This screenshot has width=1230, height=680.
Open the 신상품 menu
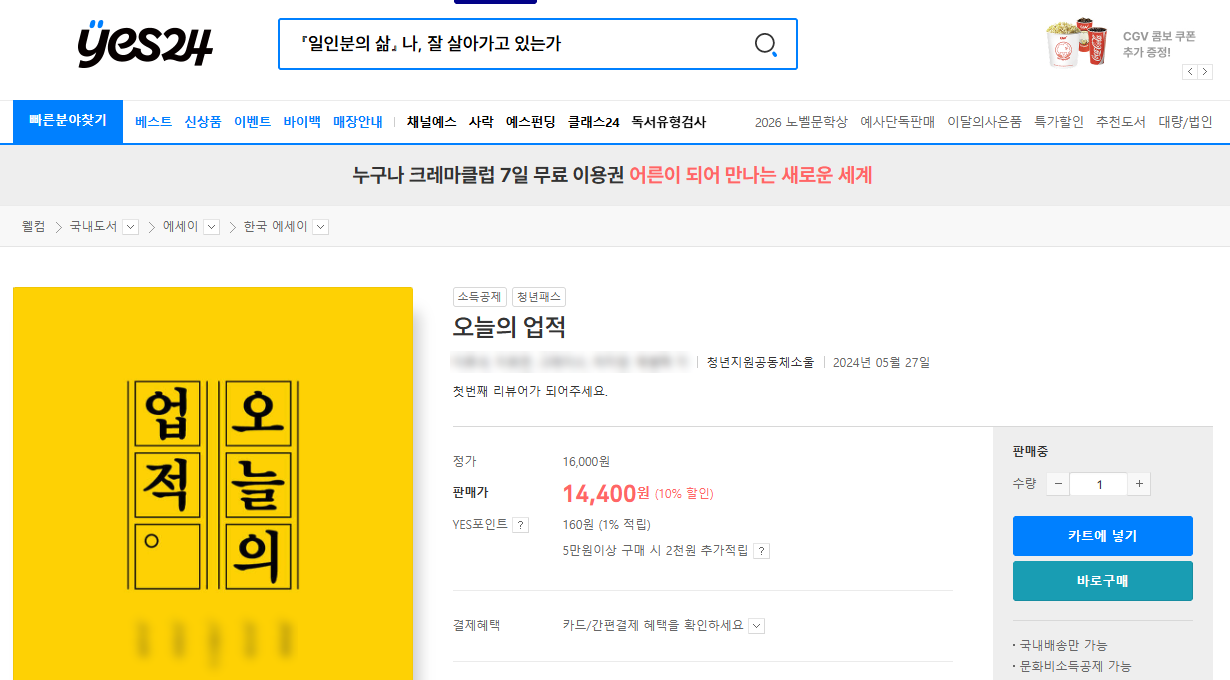(203, 122)
